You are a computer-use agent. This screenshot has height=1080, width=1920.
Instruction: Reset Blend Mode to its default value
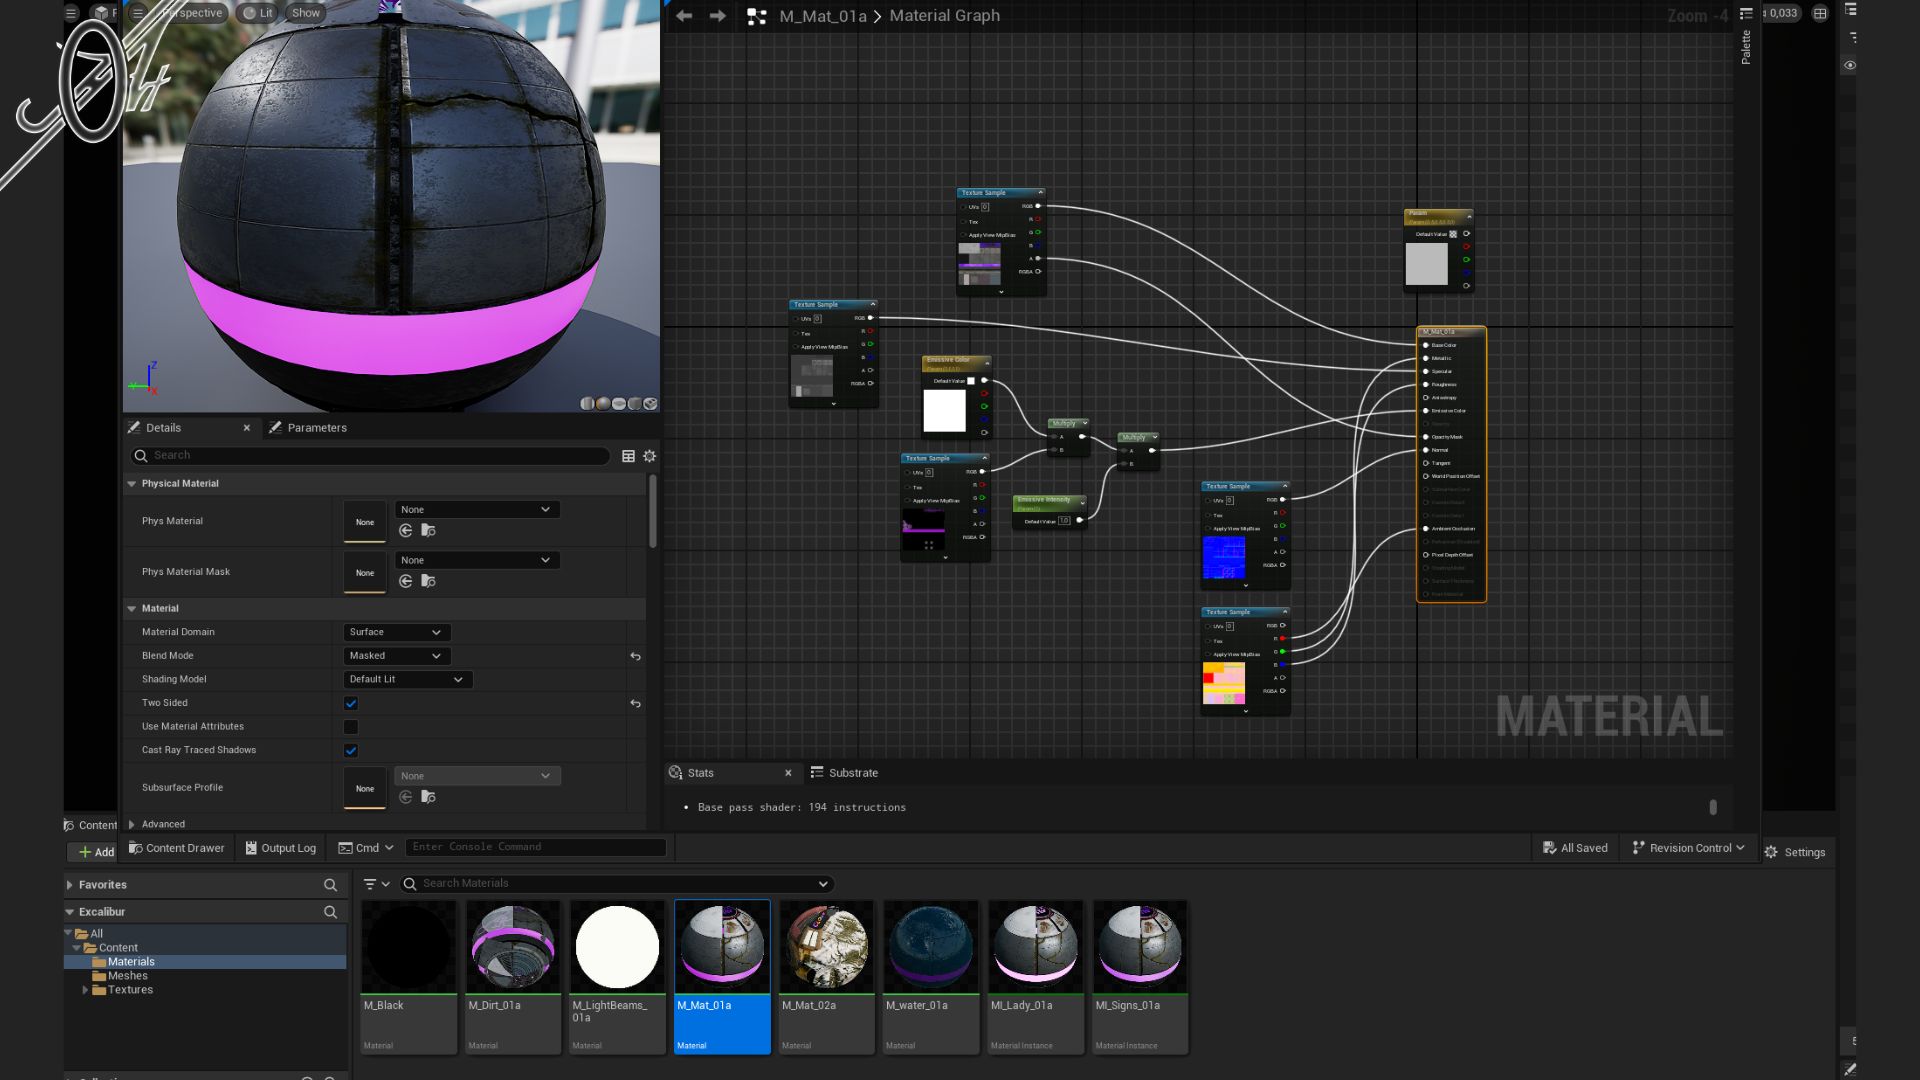[x=635, y=657]
